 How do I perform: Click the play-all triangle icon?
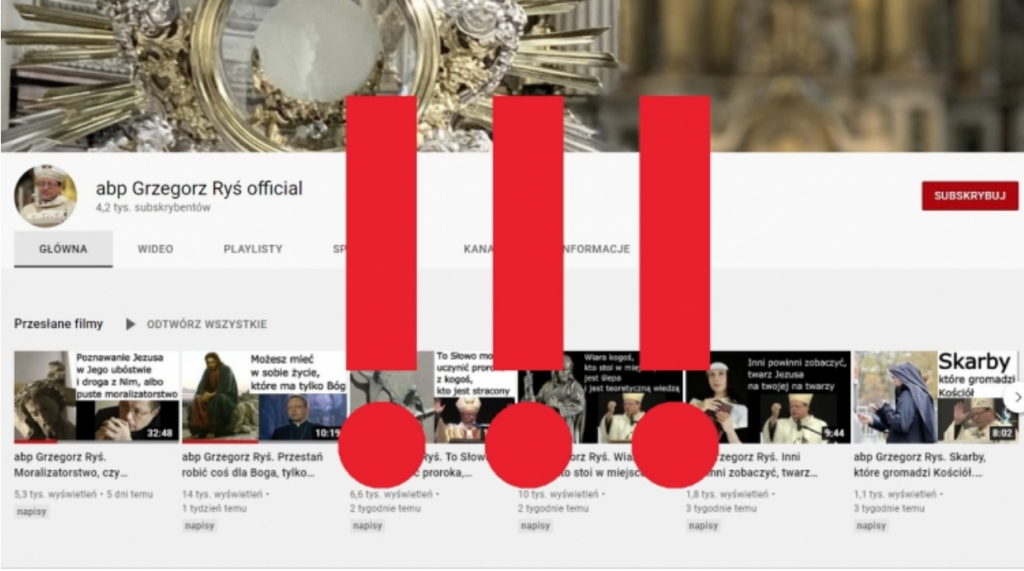click(131, 324)
